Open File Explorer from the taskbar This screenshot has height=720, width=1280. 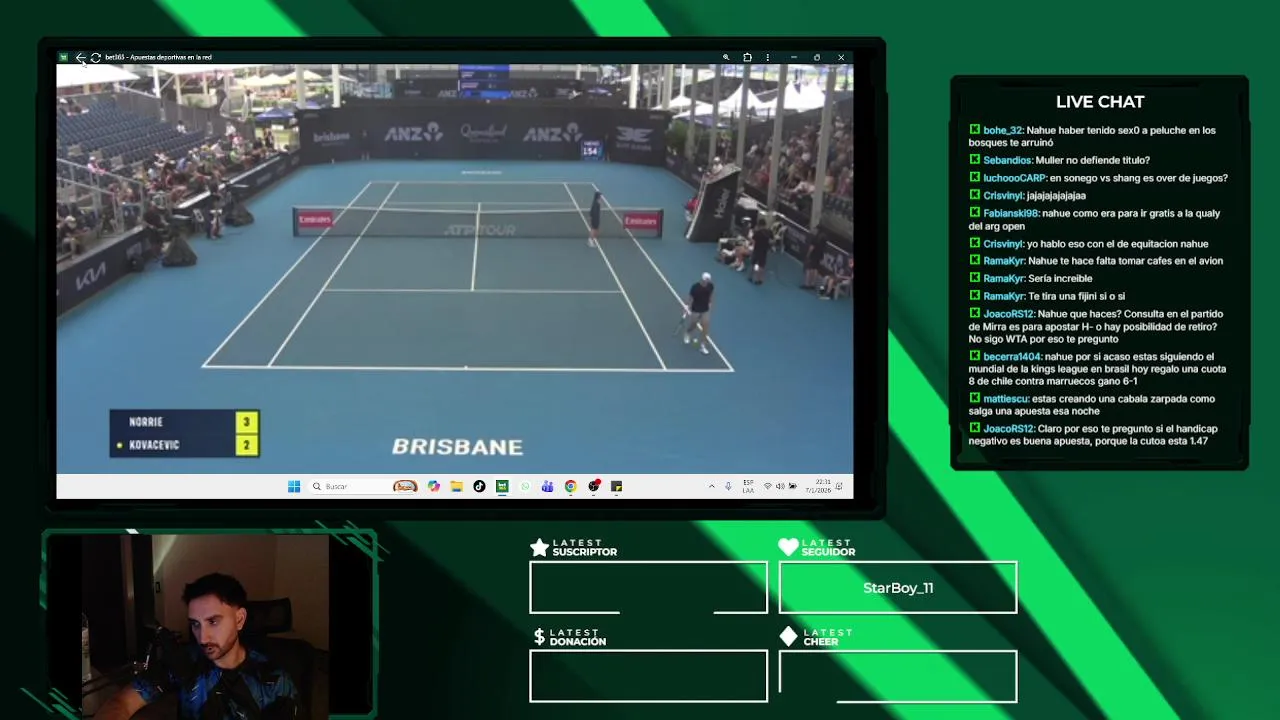[x=456, y=486]
